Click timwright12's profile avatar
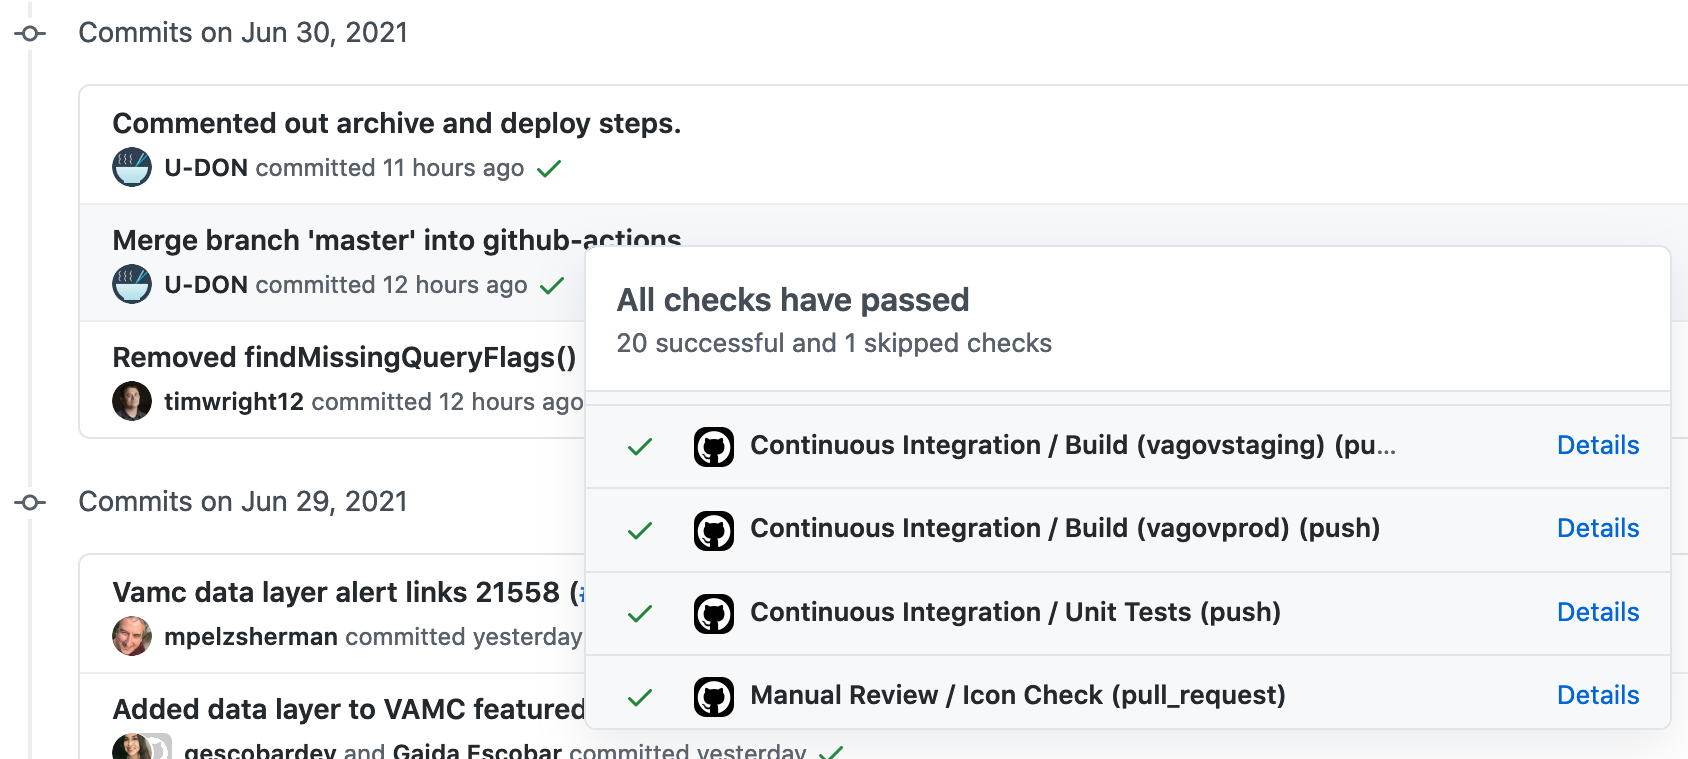This screenshot has width=1688, height=759. [x=132, y=401]
